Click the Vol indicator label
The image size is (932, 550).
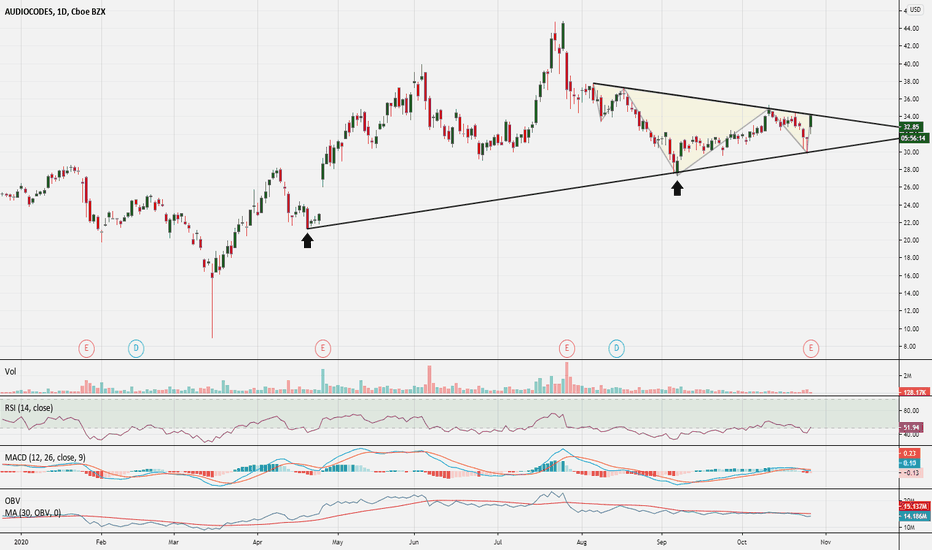coord(10,372)
